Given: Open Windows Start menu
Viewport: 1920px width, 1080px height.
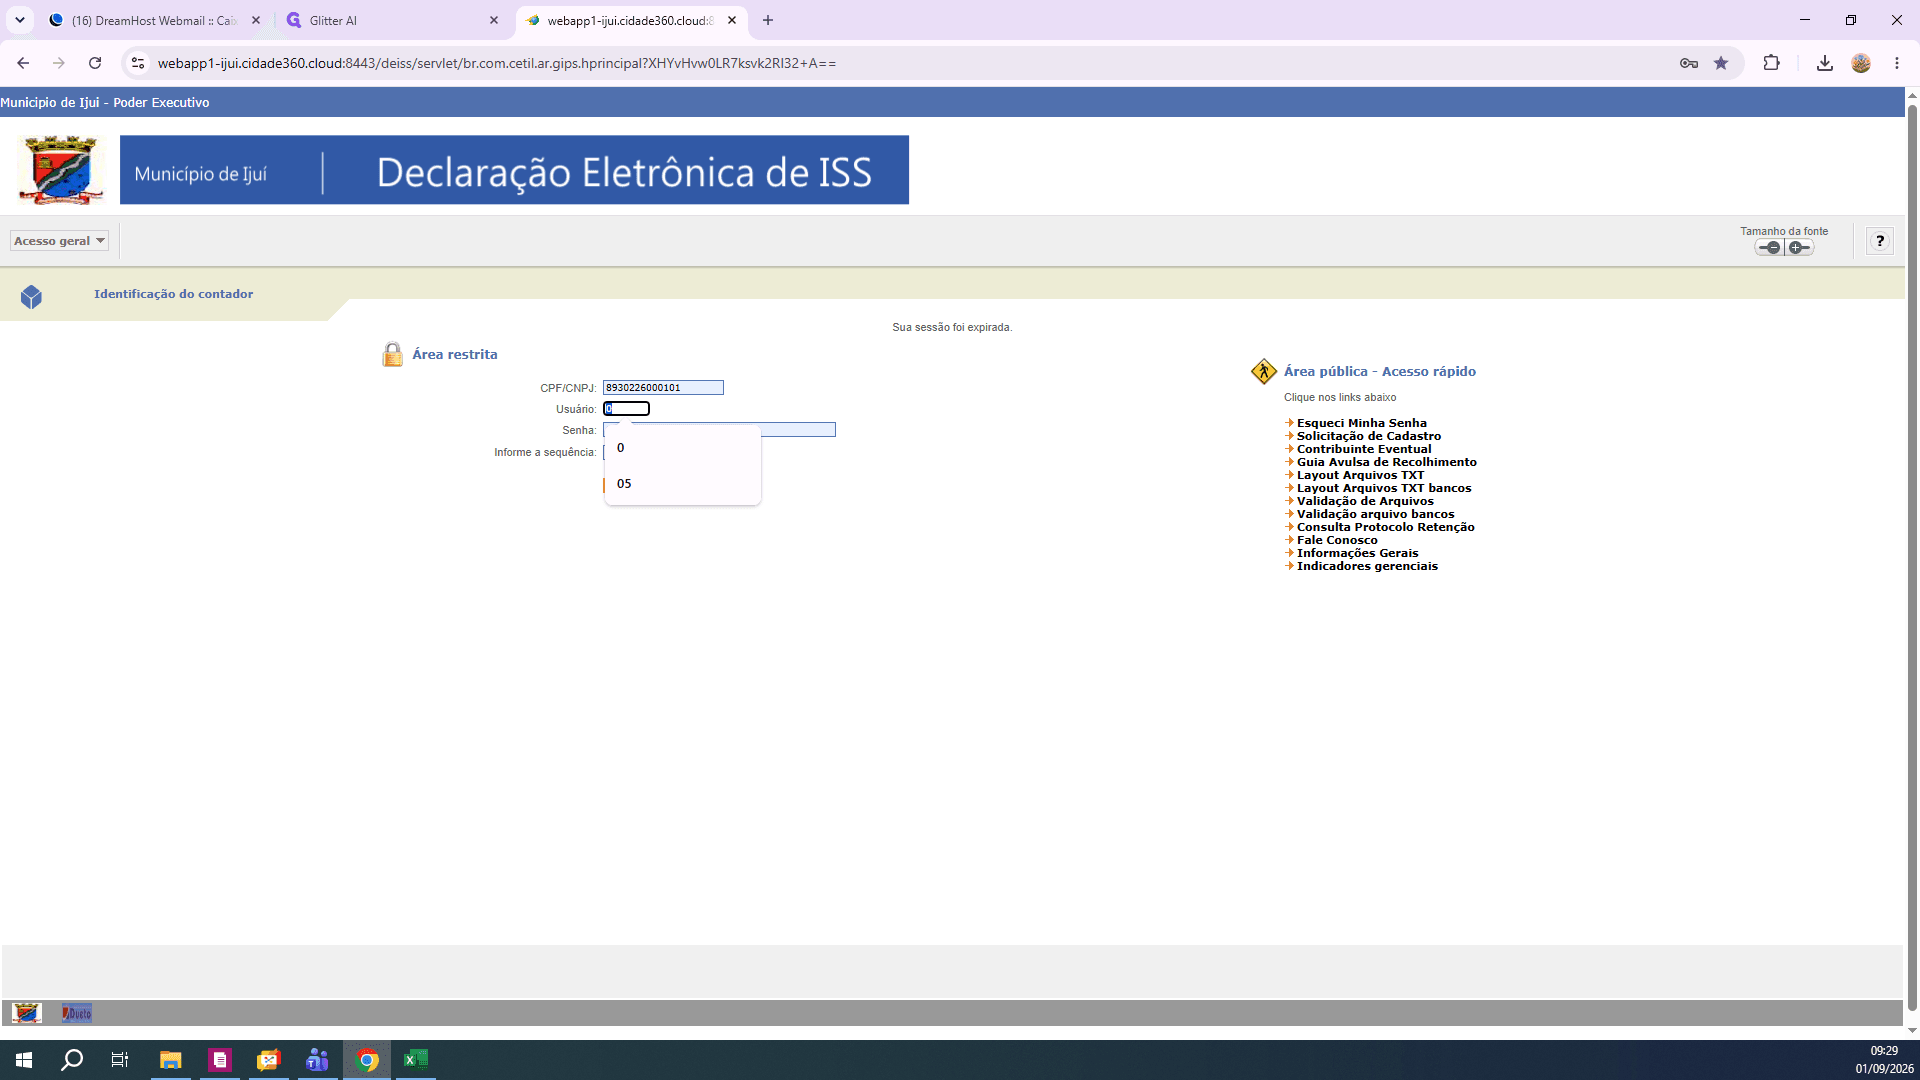Looking at the screenshot, I should [24, 1060].
